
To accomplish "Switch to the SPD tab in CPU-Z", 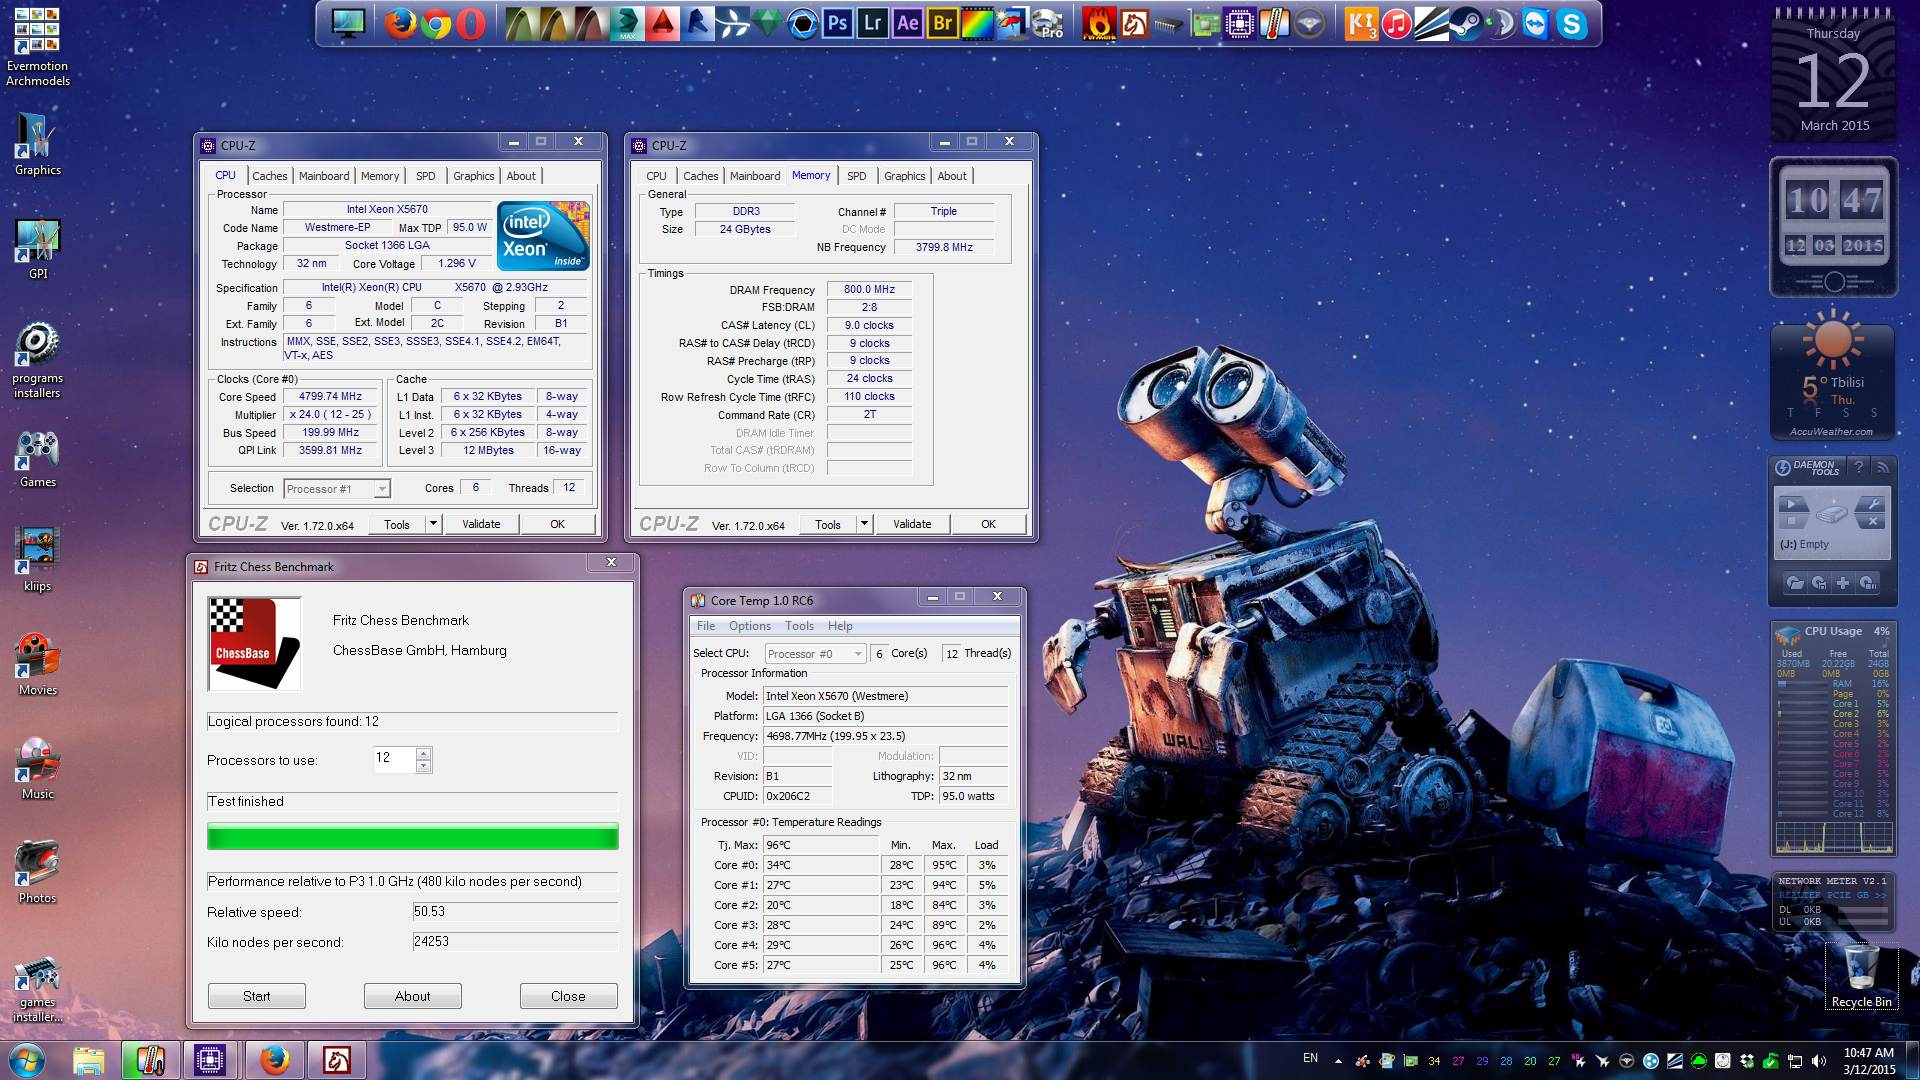I will click(425, 175).
